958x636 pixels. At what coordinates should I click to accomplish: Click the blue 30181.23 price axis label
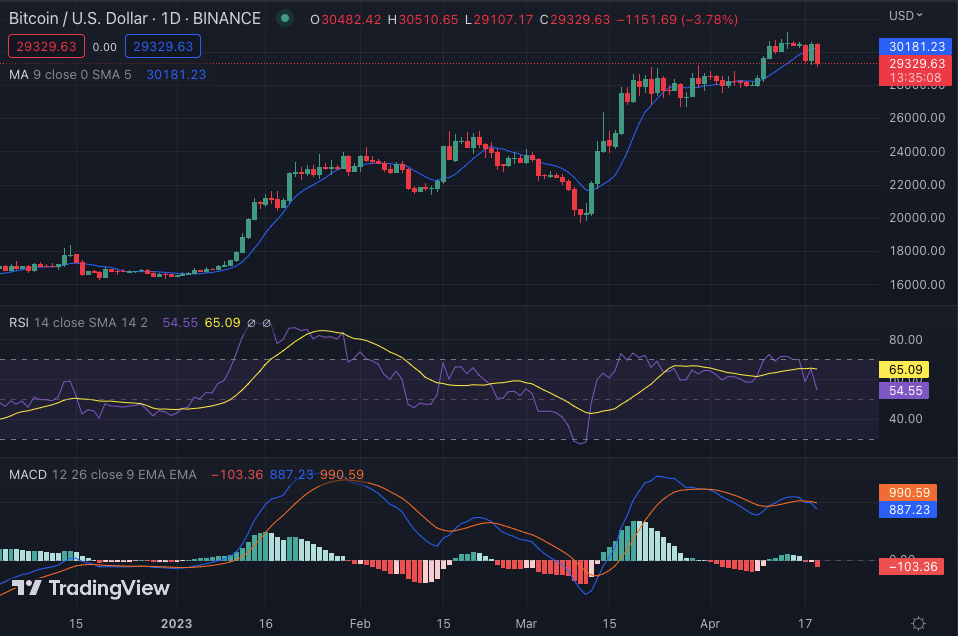pos(915,46)
